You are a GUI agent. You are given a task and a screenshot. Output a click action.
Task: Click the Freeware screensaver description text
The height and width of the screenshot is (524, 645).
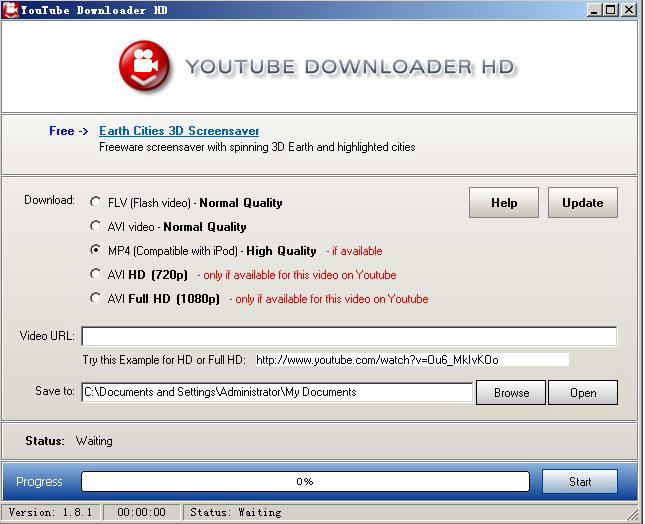[257, 147]
